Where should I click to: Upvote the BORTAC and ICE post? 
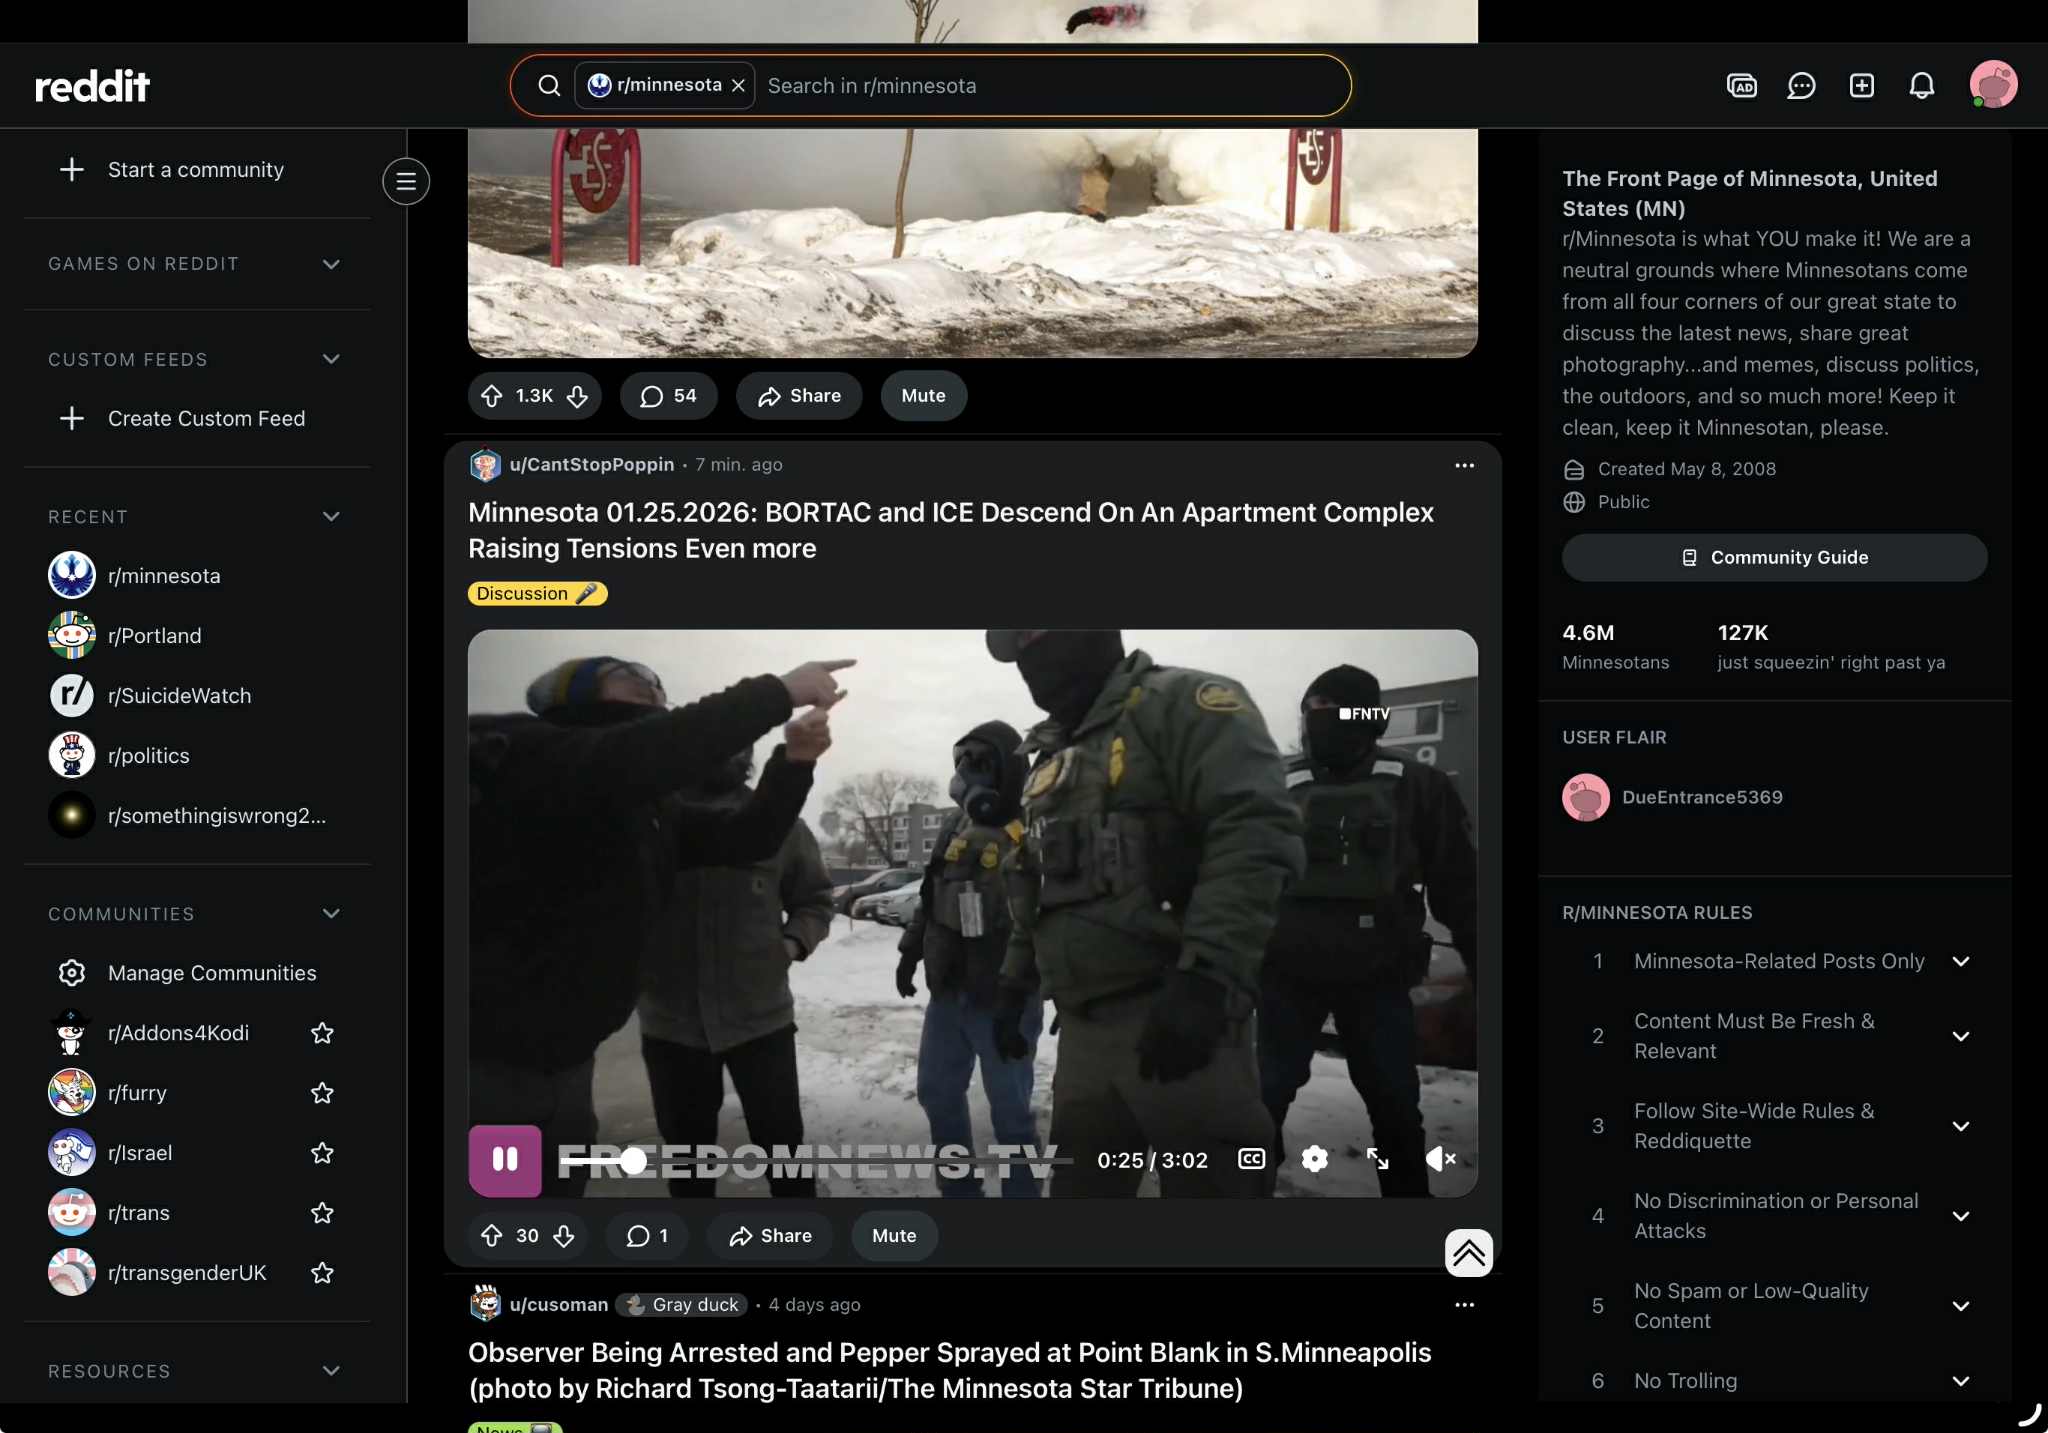pyautogui.click(x=492, y=1236)
